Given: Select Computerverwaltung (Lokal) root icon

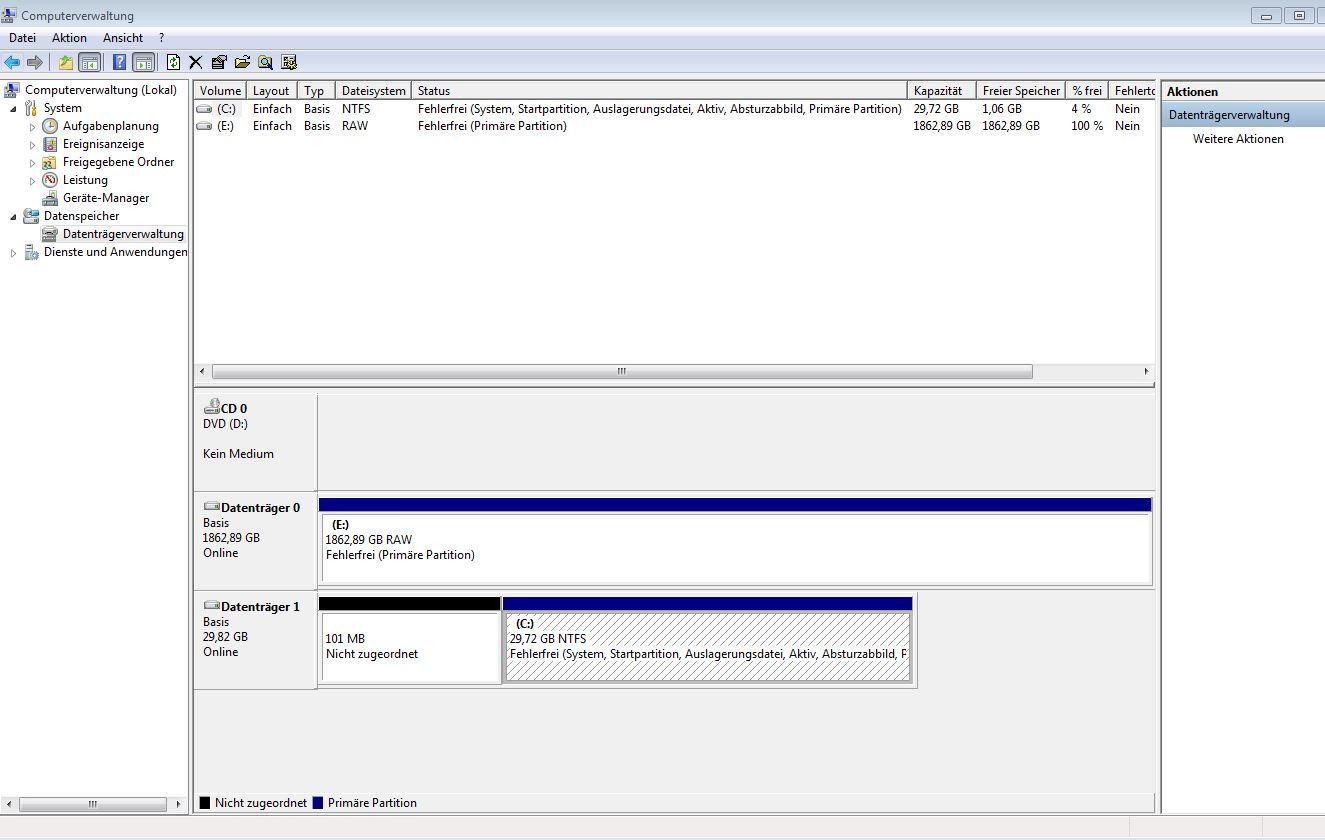Looking at the screenshot, I should click(x=13, y=90).
